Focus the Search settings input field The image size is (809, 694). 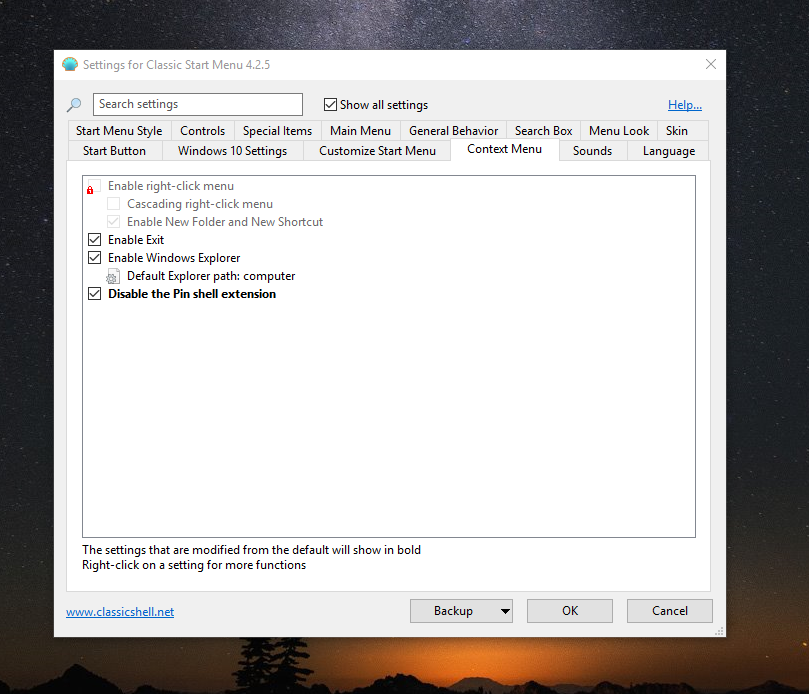(x=198, y=105)
